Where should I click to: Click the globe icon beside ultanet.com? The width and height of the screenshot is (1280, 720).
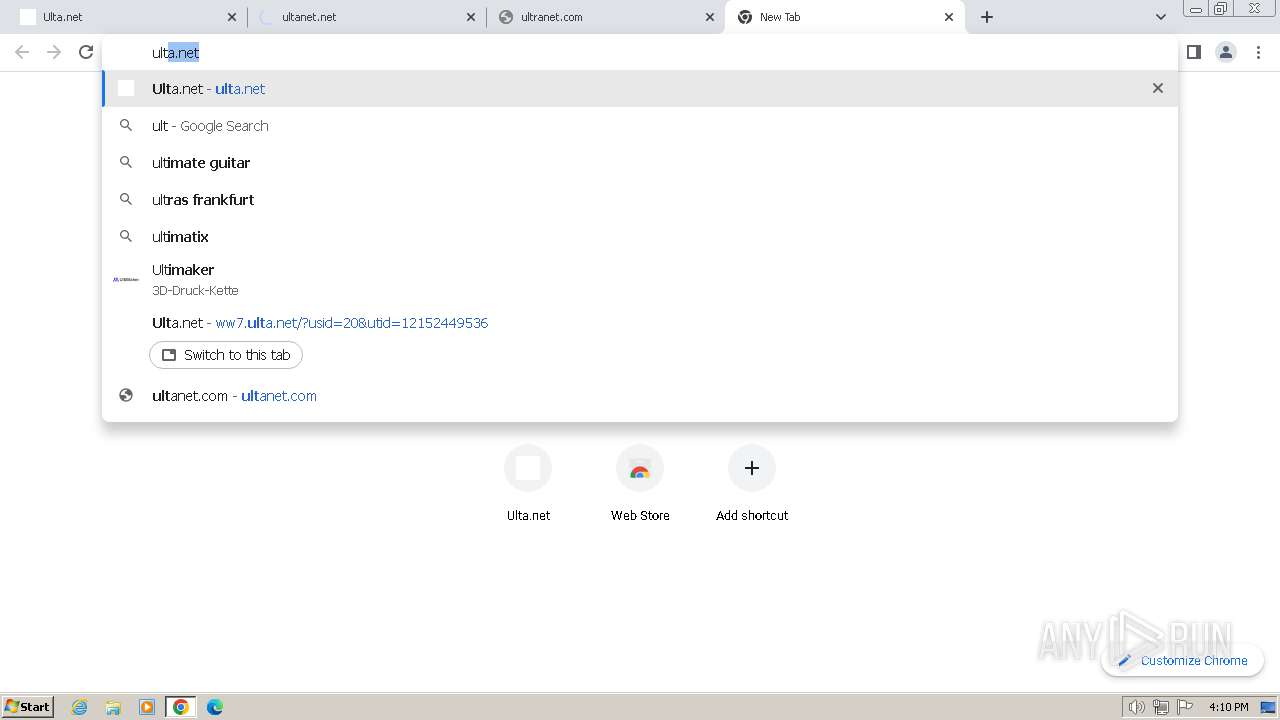126,395
